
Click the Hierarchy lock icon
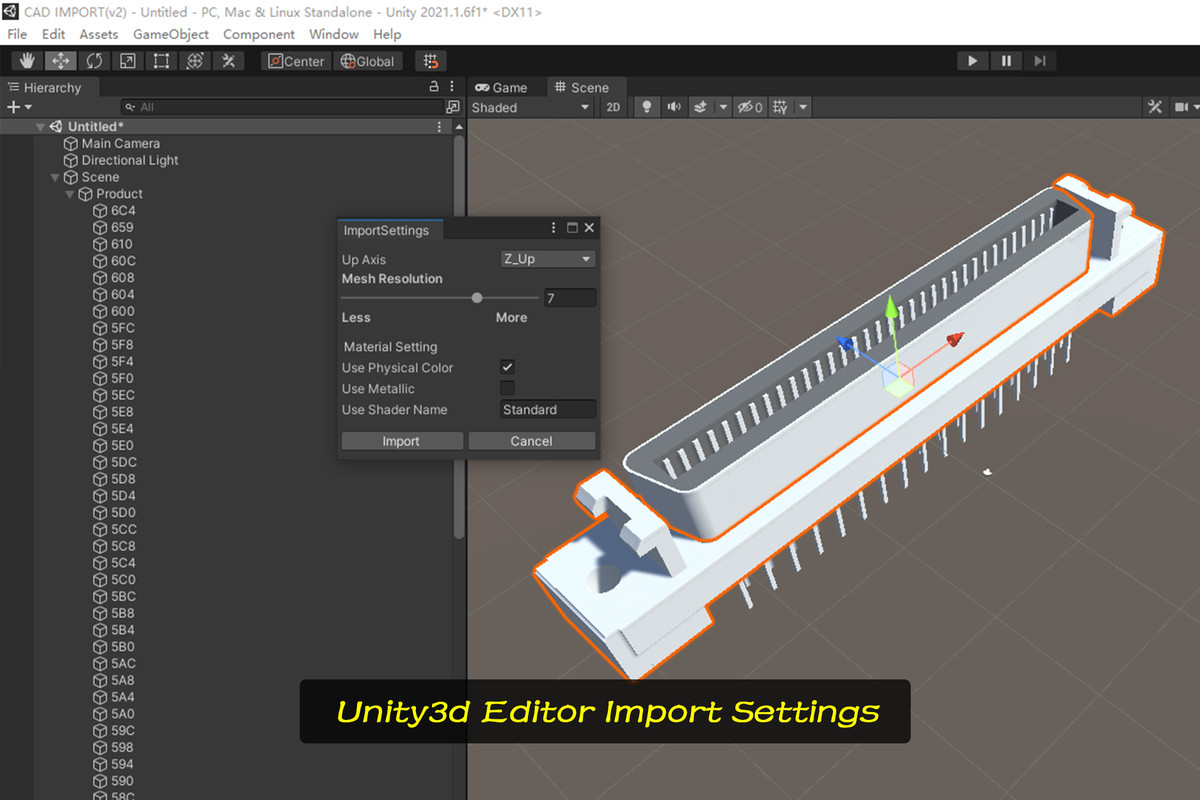point(434,87)
